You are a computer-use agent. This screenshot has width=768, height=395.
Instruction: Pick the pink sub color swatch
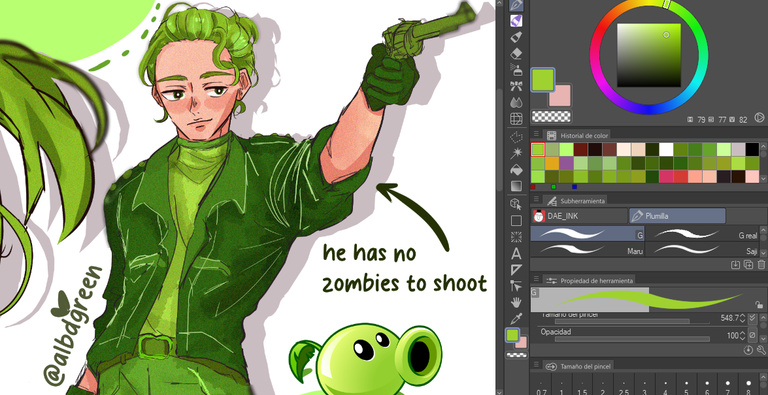coord(560,96)
